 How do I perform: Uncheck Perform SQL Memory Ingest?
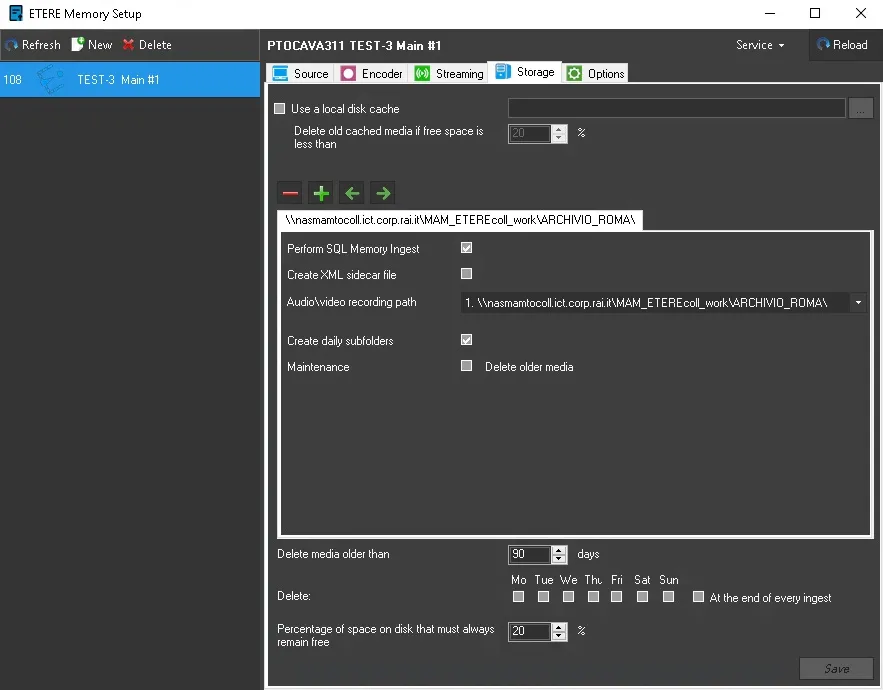tap(466, 248)
